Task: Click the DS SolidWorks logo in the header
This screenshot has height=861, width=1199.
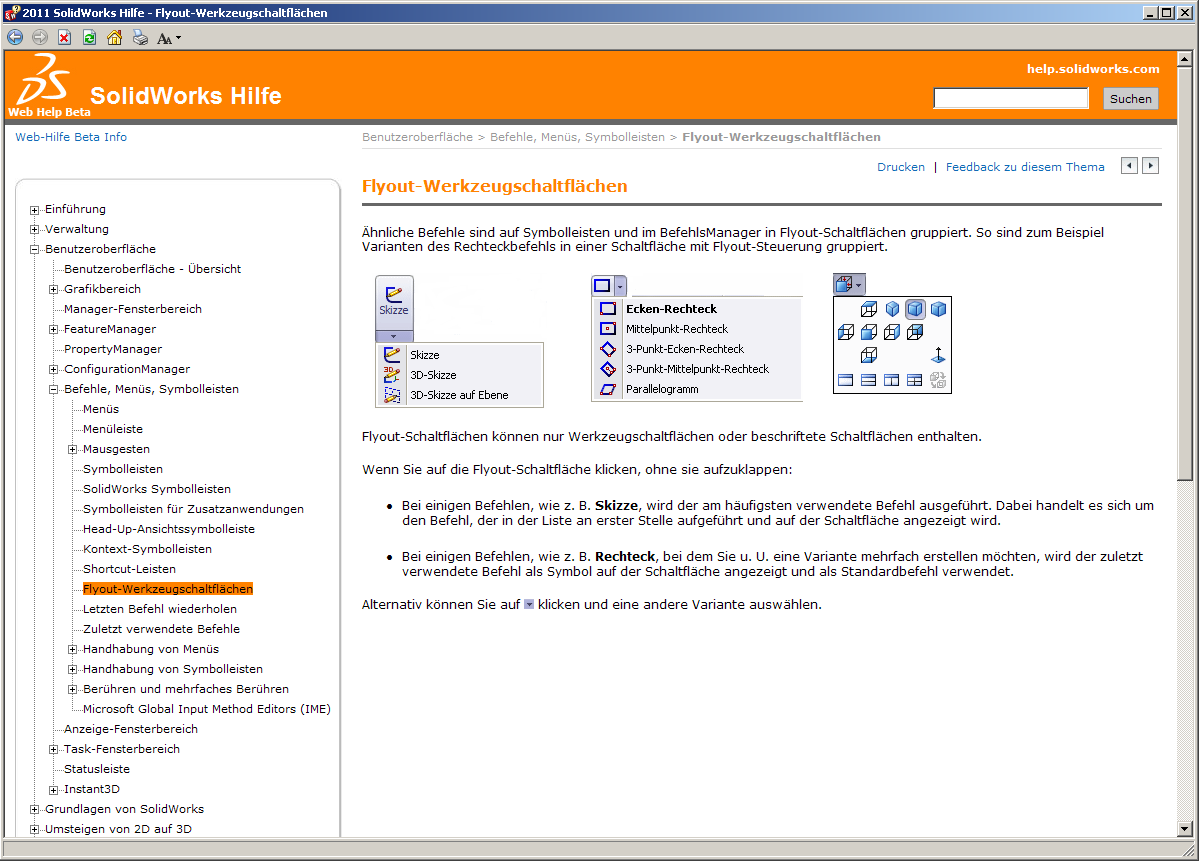Action: 44,80
